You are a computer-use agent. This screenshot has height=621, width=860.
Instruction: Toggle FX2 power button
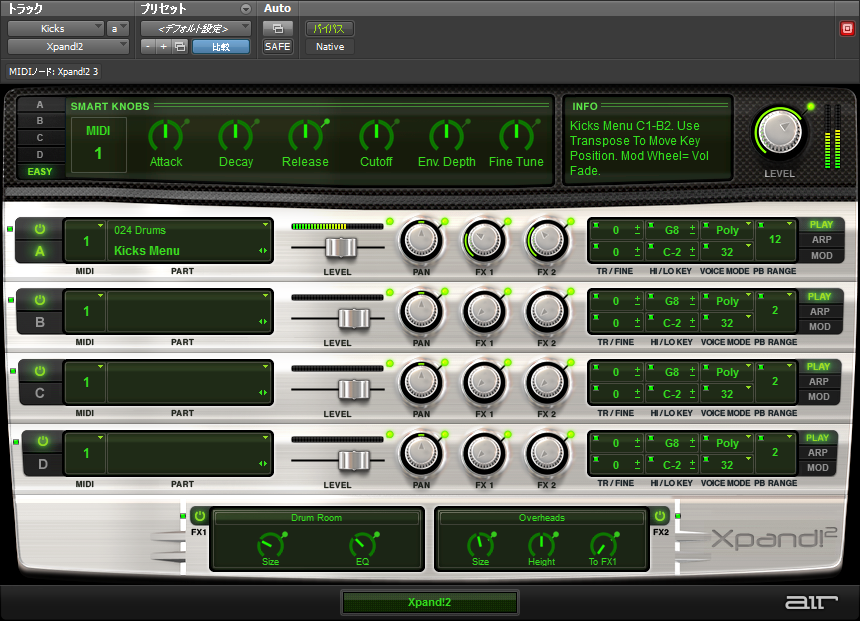(x=660, y=516)
